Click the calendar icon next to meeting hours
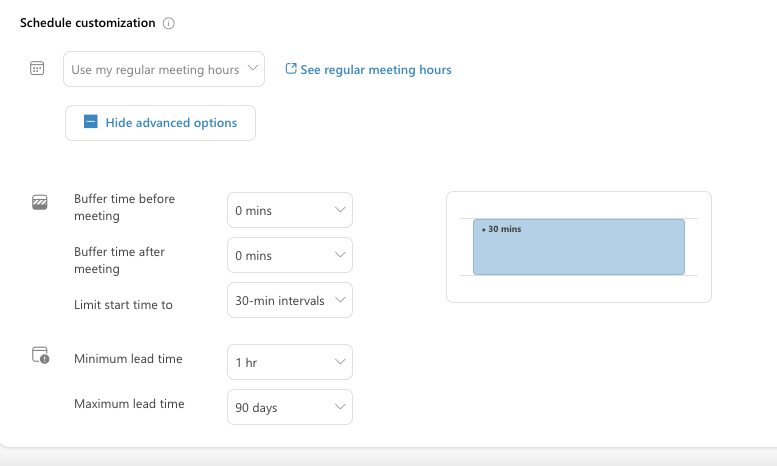Image resolution: width=777 pixels, height=466 pixels. coord(37,68)
